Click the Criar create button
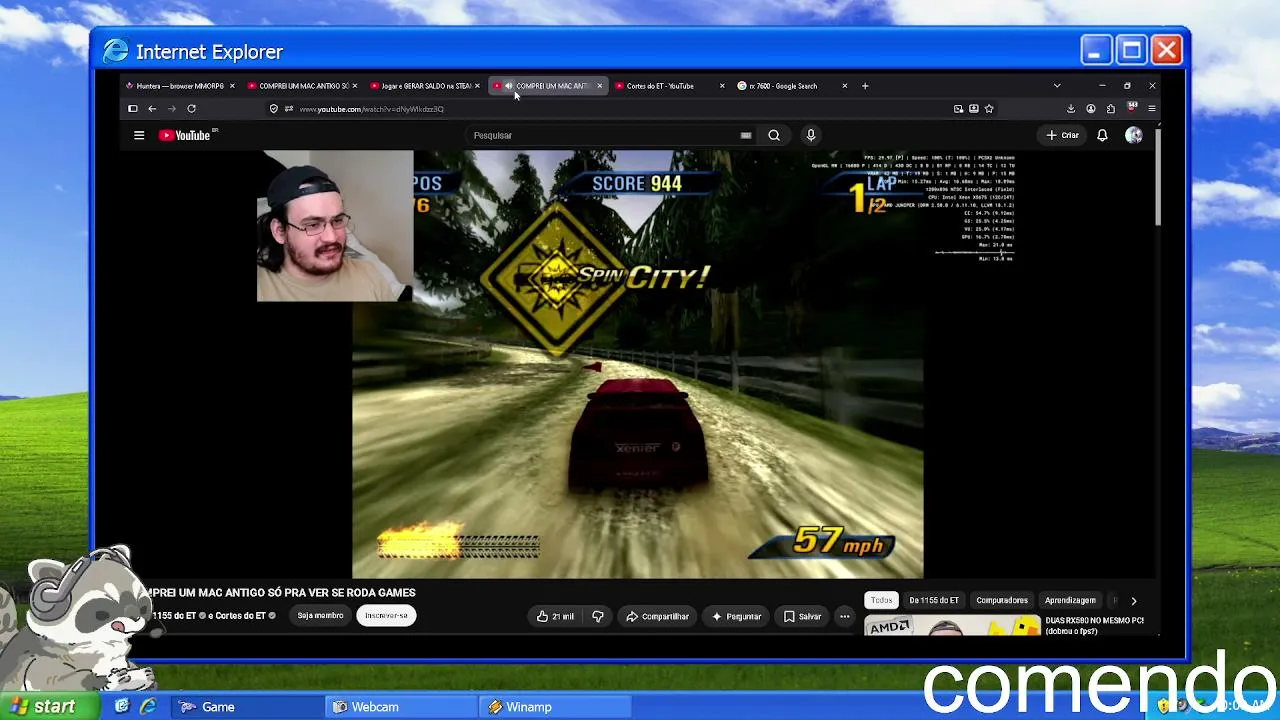1280x720 pixels. click(x=1063, y=135)
